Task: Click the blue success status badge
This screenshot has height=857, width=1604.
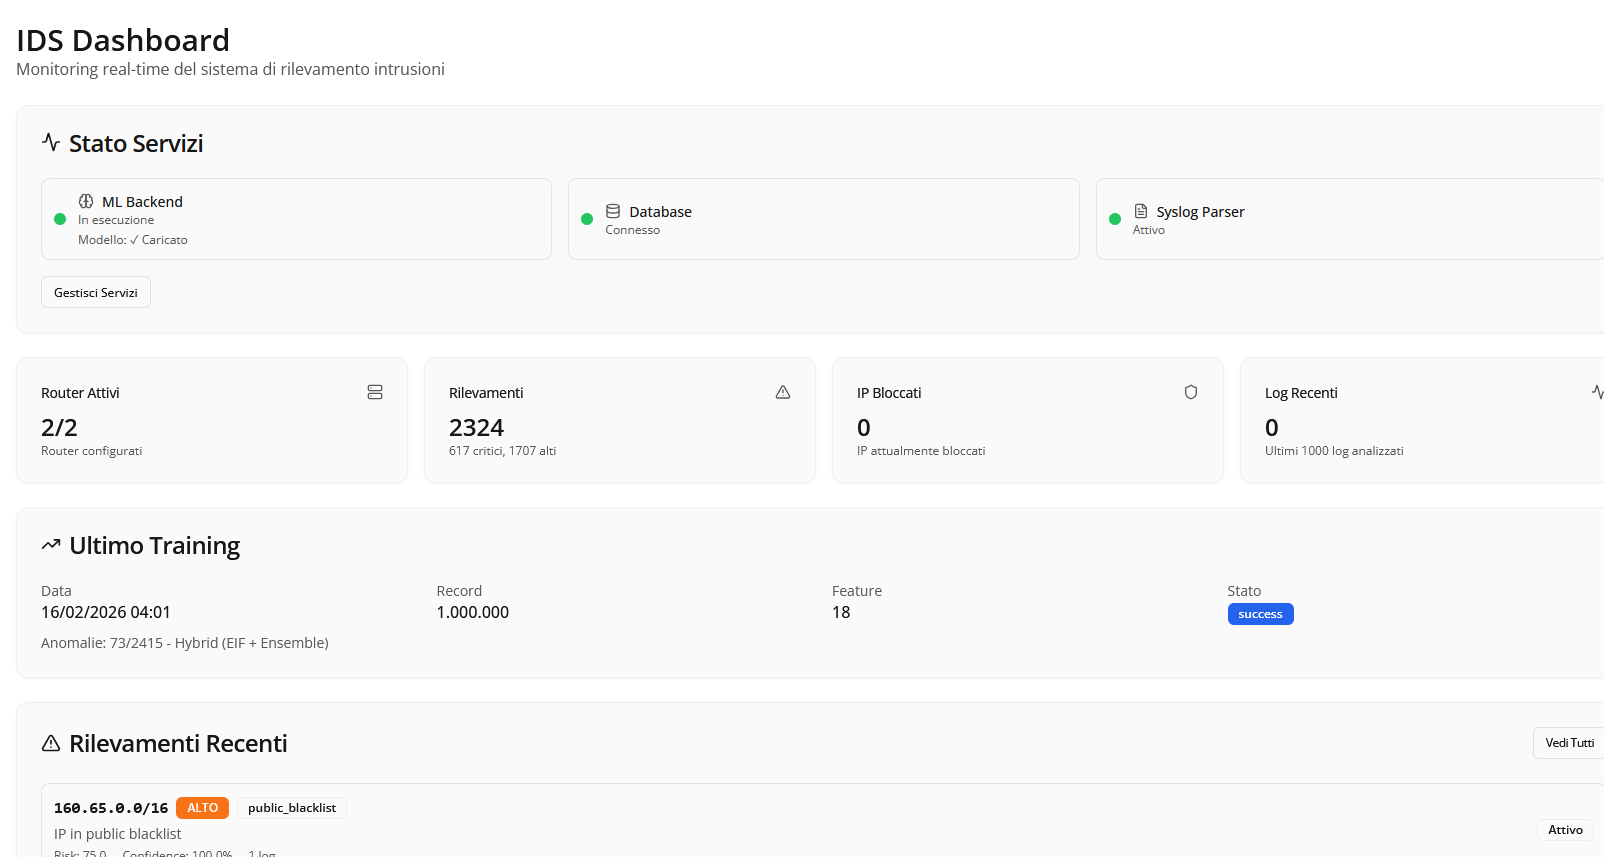Action: 1260,614
